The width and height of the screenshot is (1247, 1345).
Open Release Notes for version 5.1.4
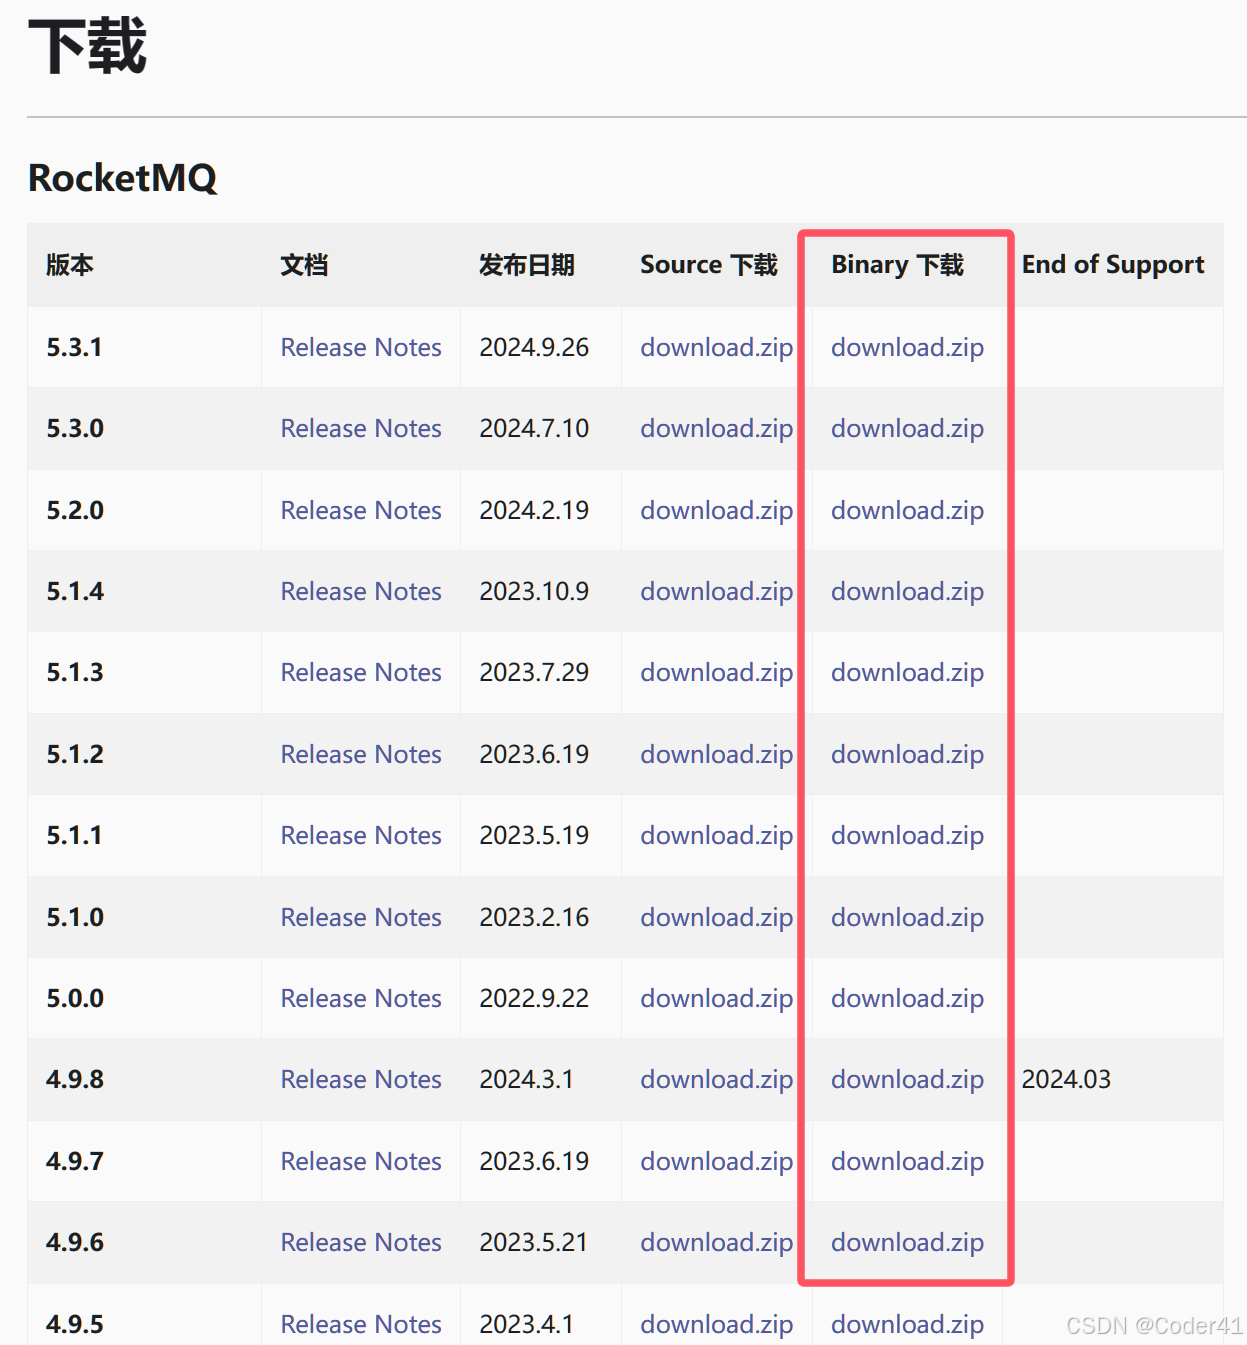361,591
